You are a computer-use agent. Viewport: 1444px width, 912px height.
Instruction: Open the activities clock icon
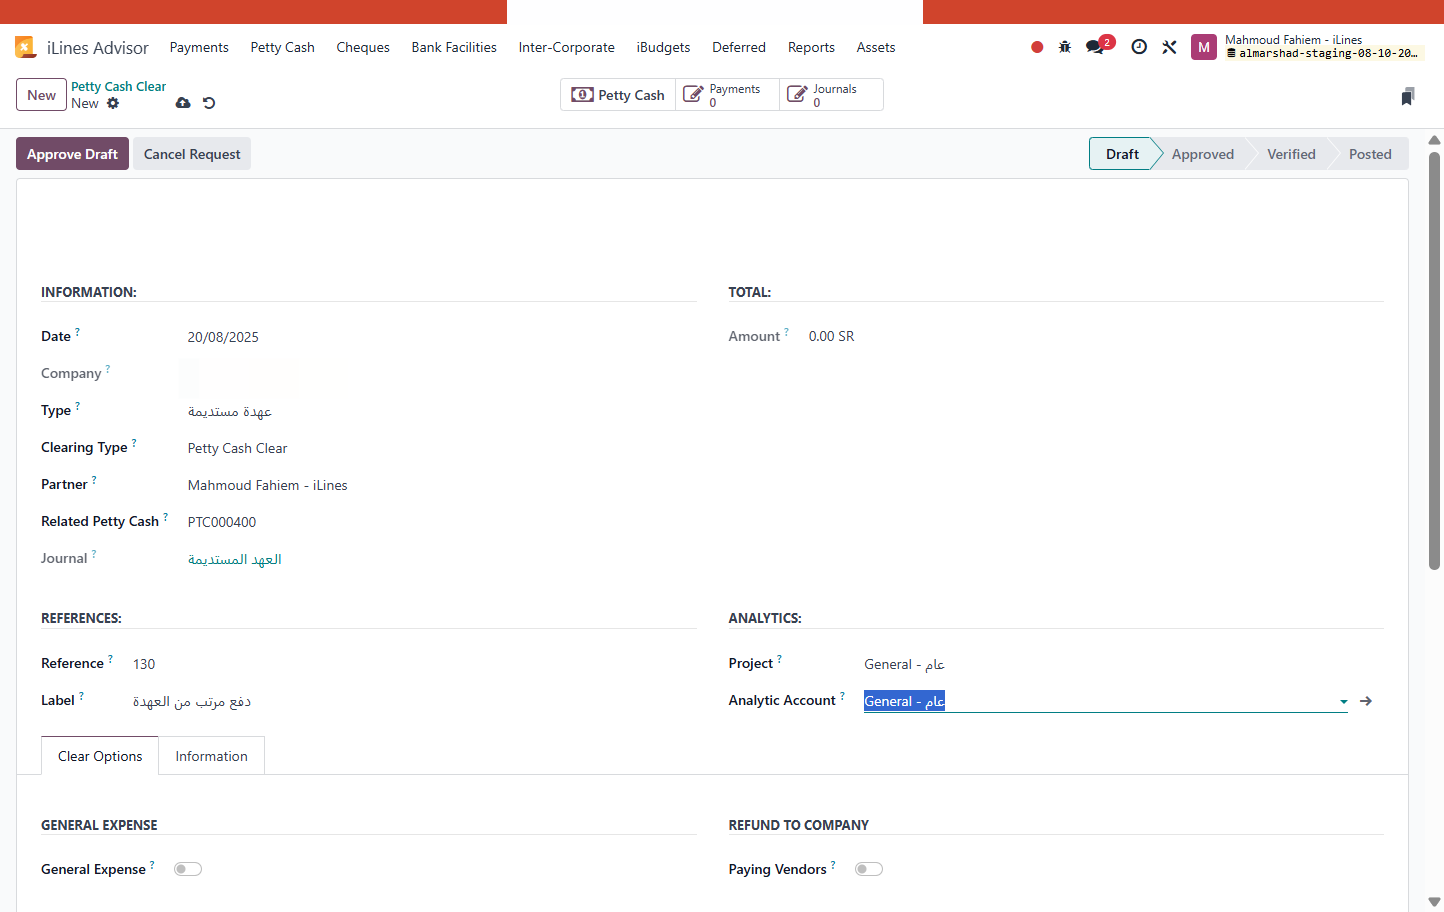click(1139, 47)
